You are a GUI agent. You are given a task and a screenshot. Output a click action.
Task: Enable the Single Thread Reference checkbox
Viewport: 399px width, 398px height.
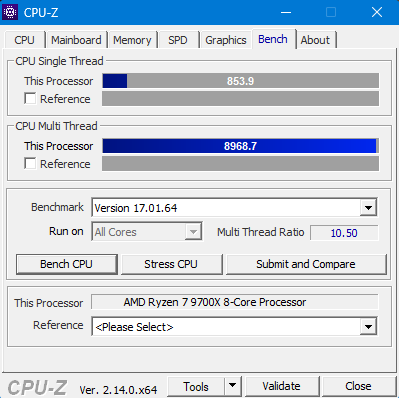(30, 99)
